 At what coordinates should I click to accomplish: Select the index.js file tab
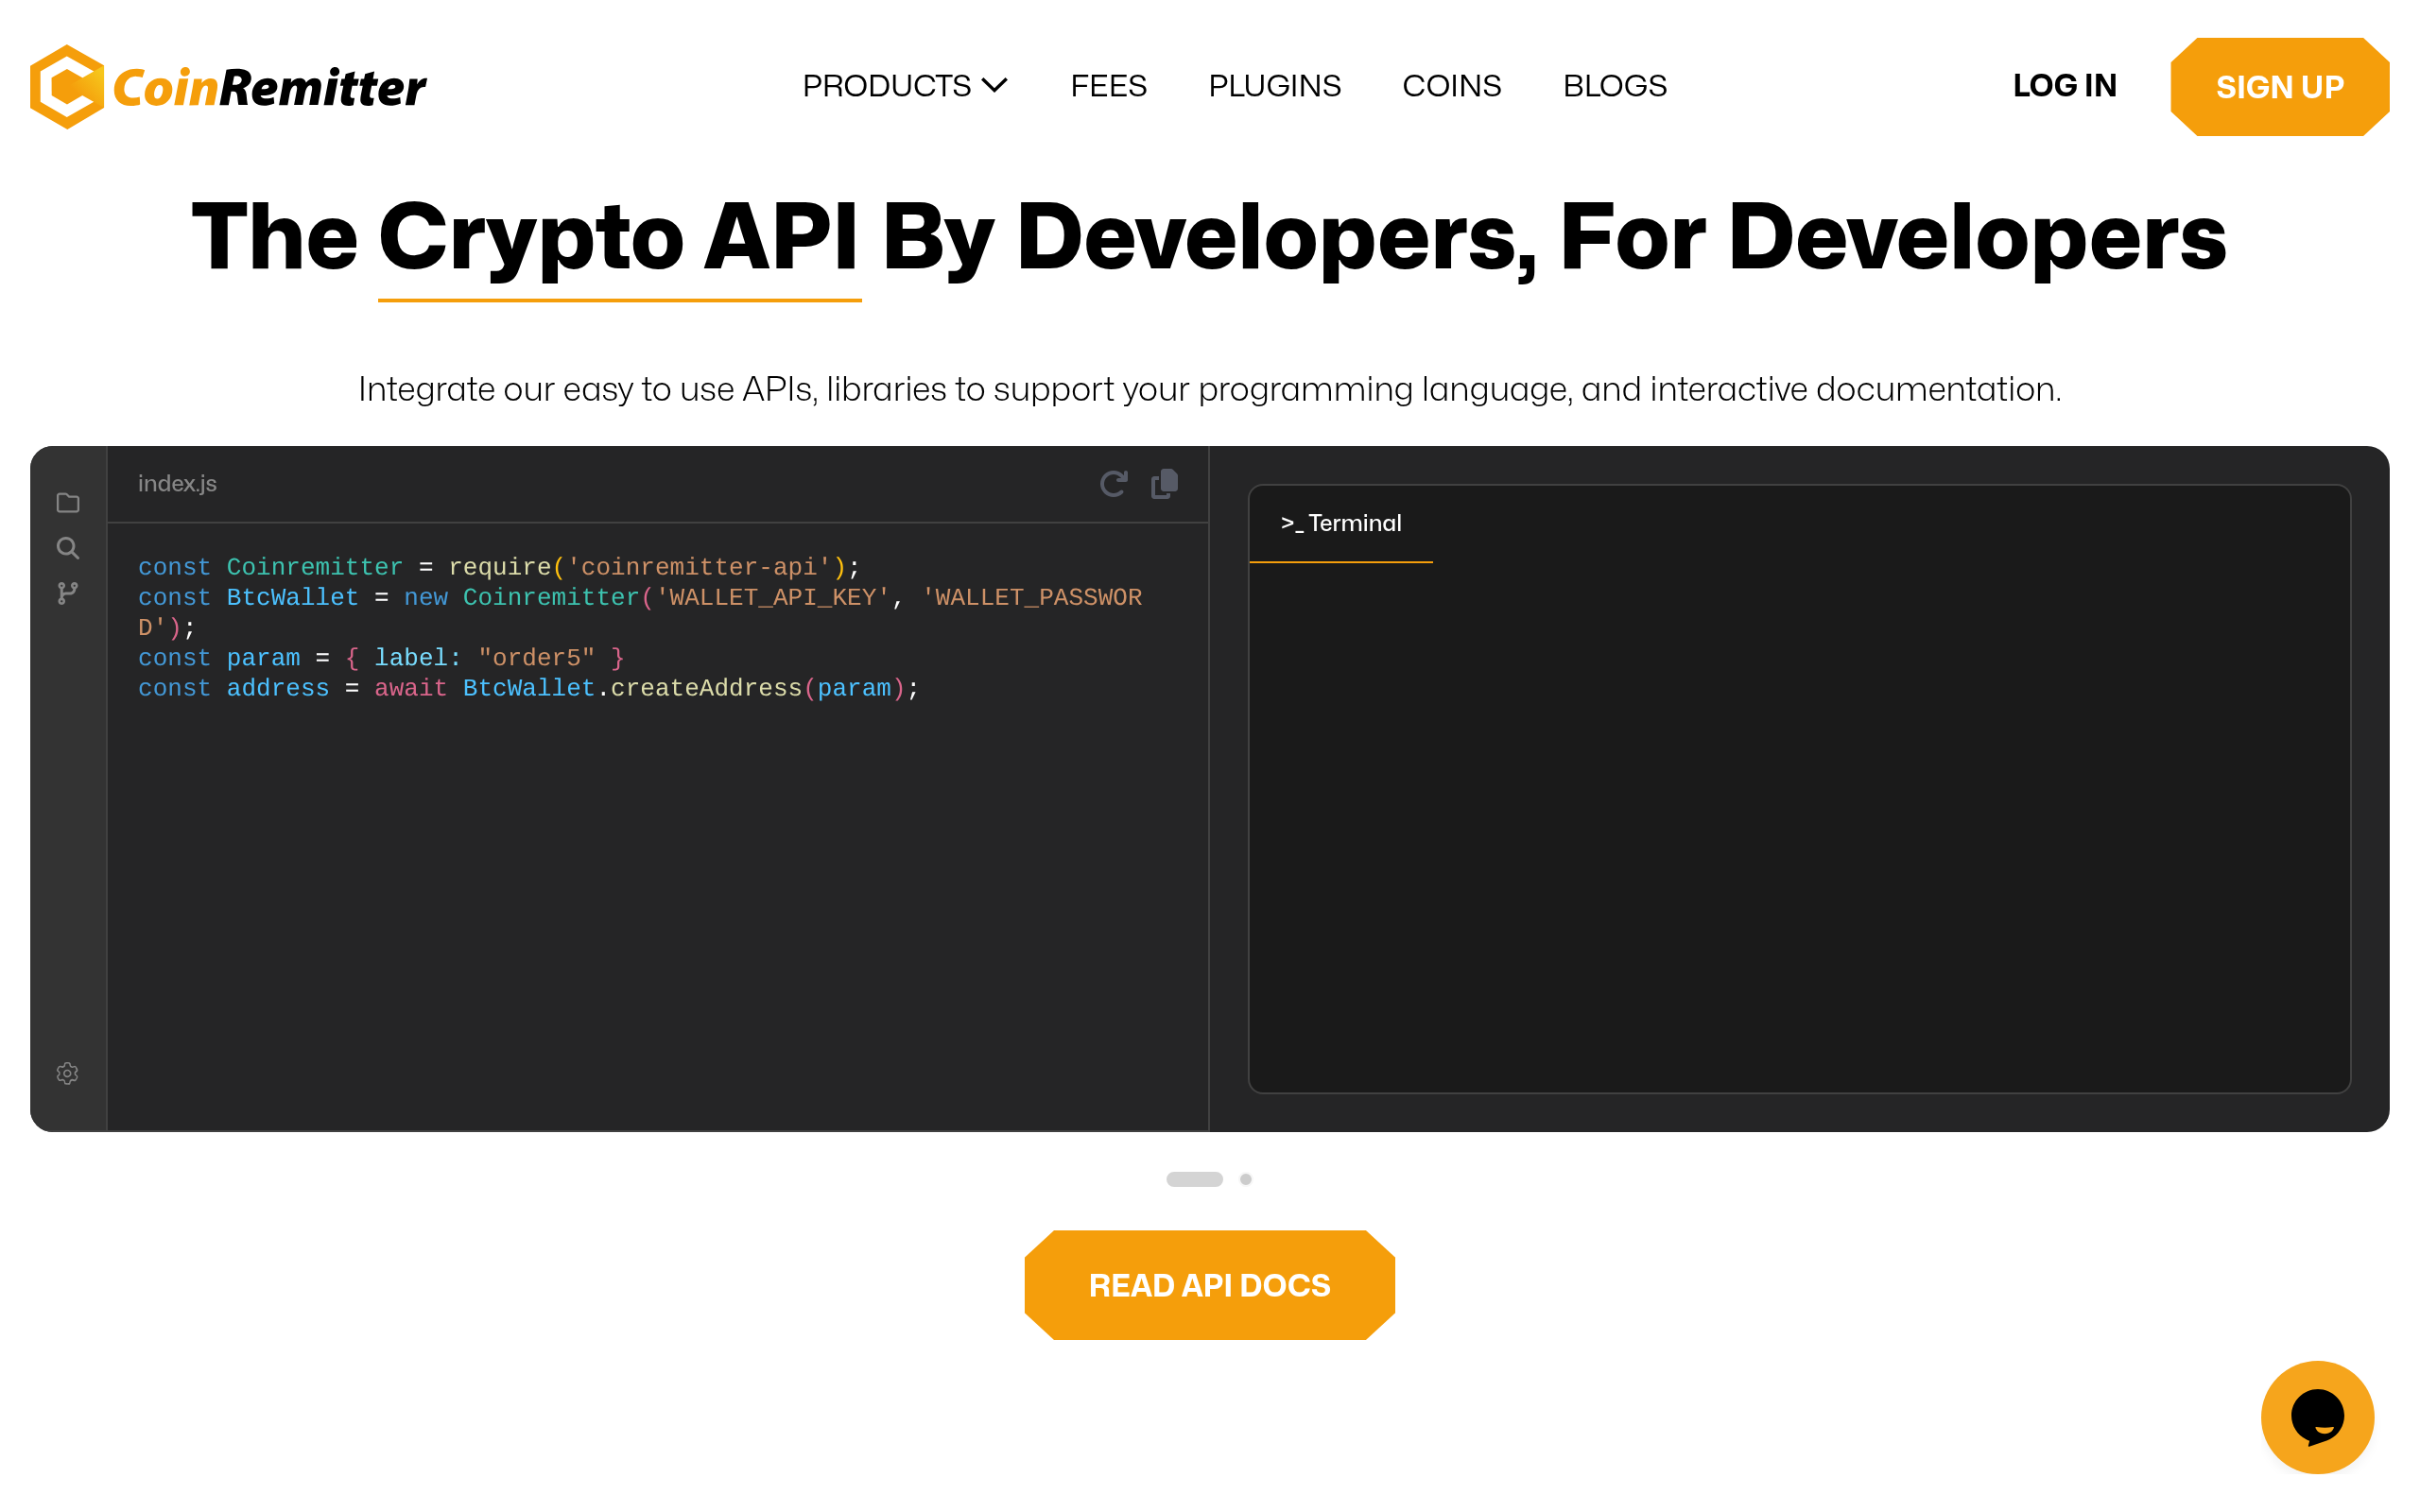(177, 484)
